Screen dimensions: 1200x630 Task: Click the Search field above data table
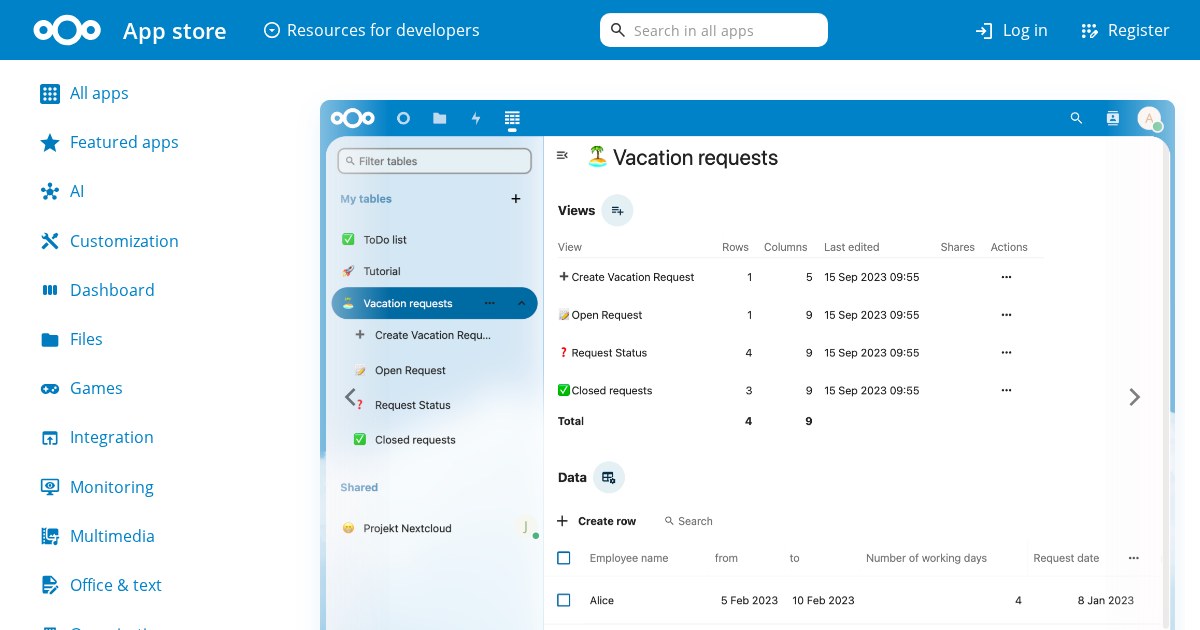click(x=689, y=521)
